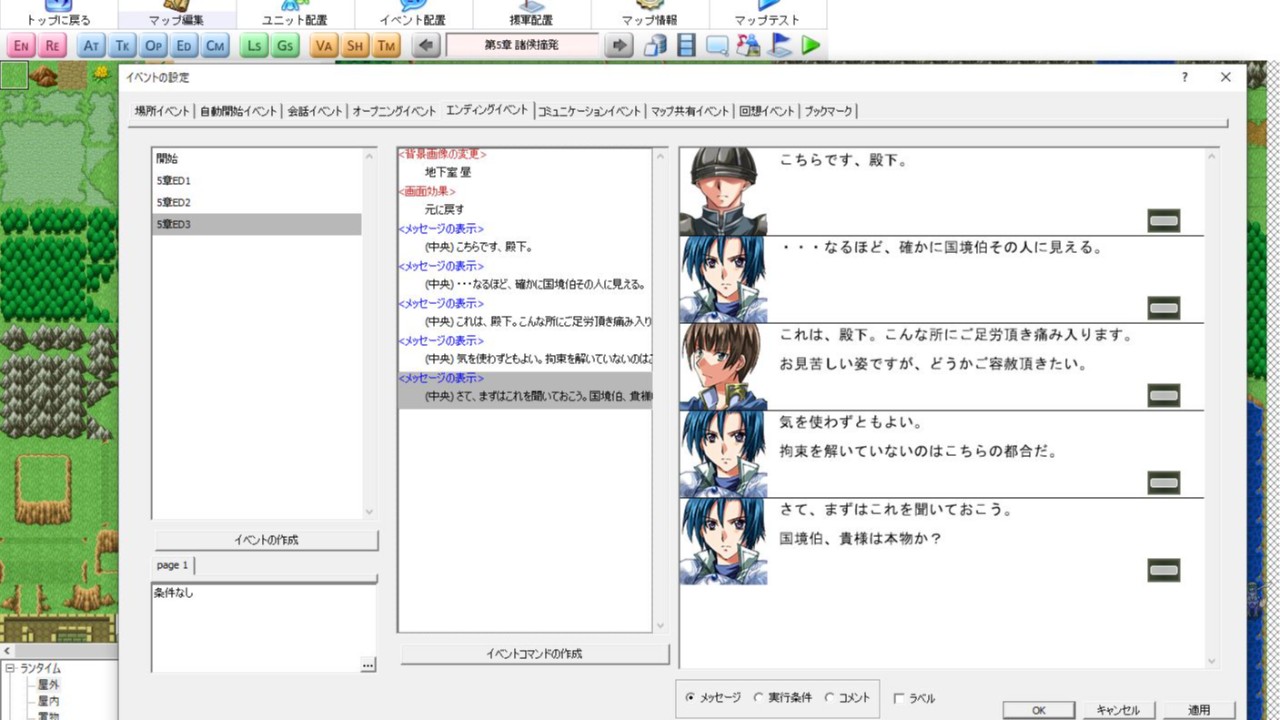
Task: Click the speech bubble toolbar icon
Action: pyautogui.click(x=717, y=46)
